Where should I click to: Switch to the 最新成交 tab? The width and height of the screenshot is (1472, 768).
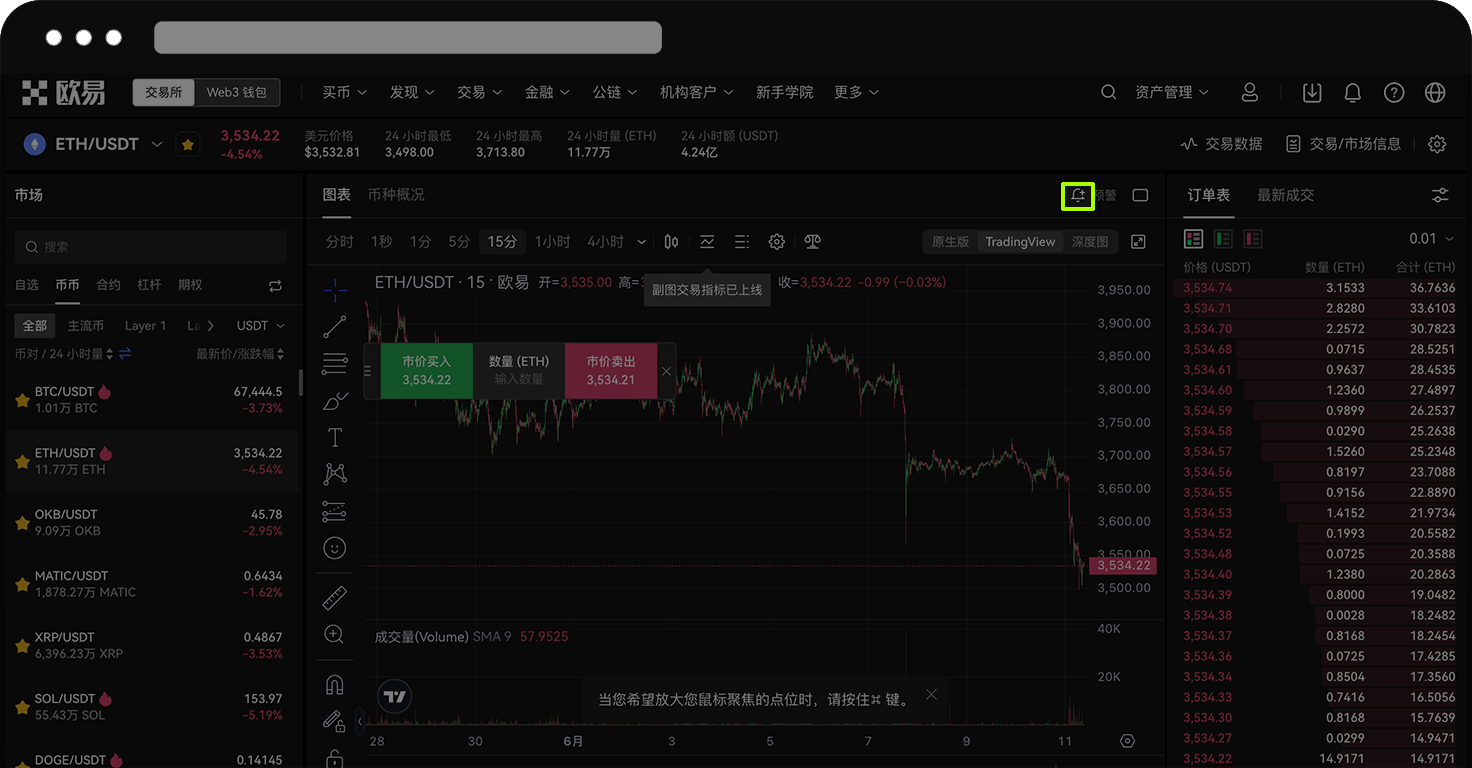coord(1286,195)
